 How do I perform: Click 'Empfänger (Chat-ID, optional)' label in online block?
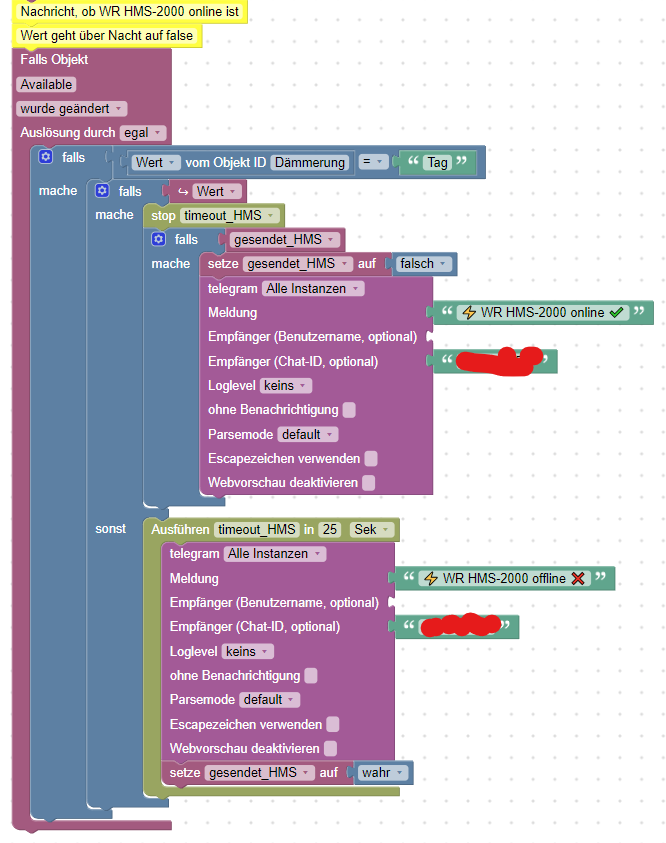tap(293, 361)
